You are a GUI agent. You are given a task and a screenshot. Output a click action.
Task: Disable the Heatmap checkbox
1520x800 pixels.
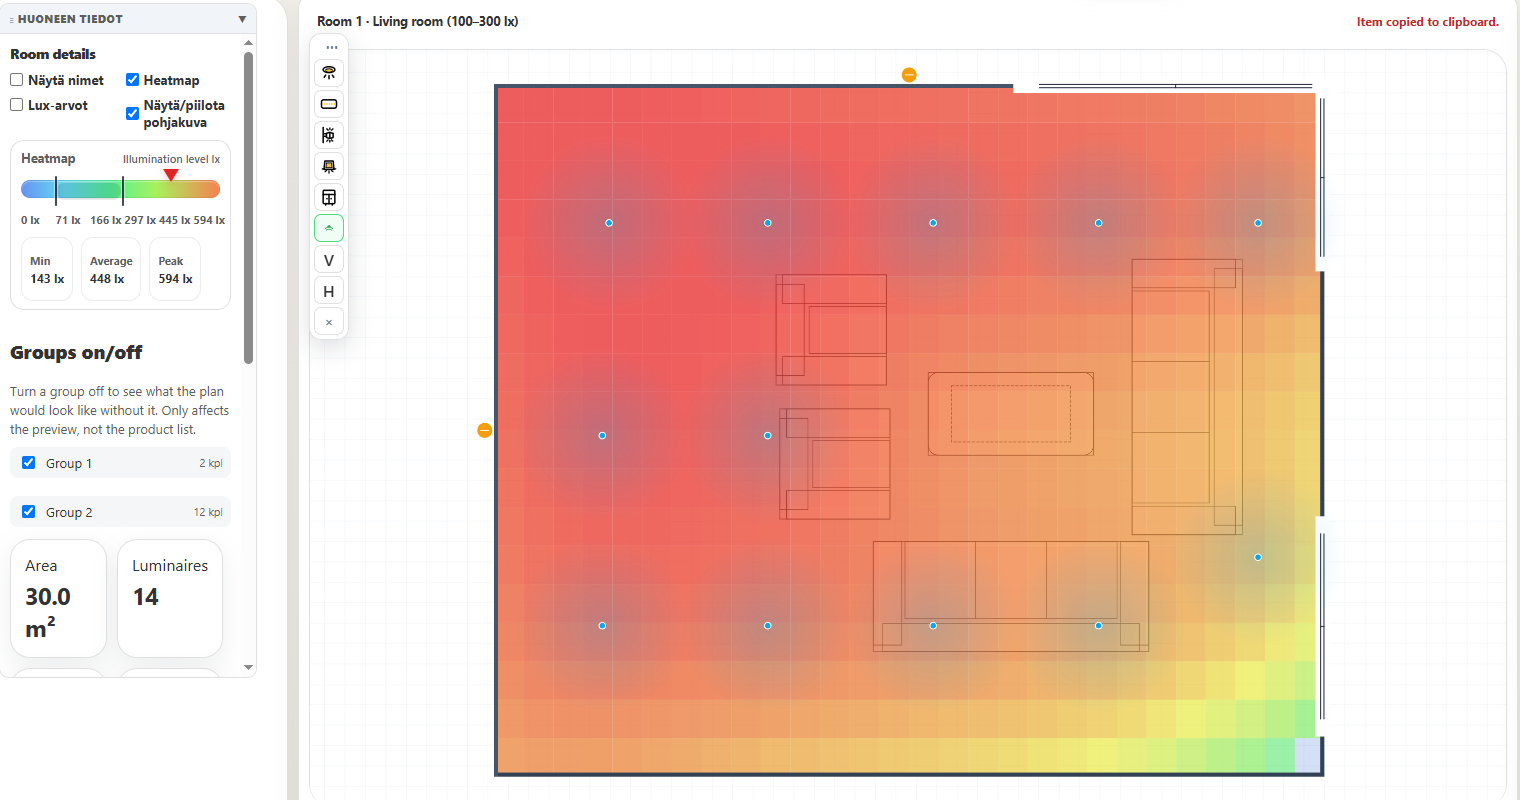tap(132, 80)
